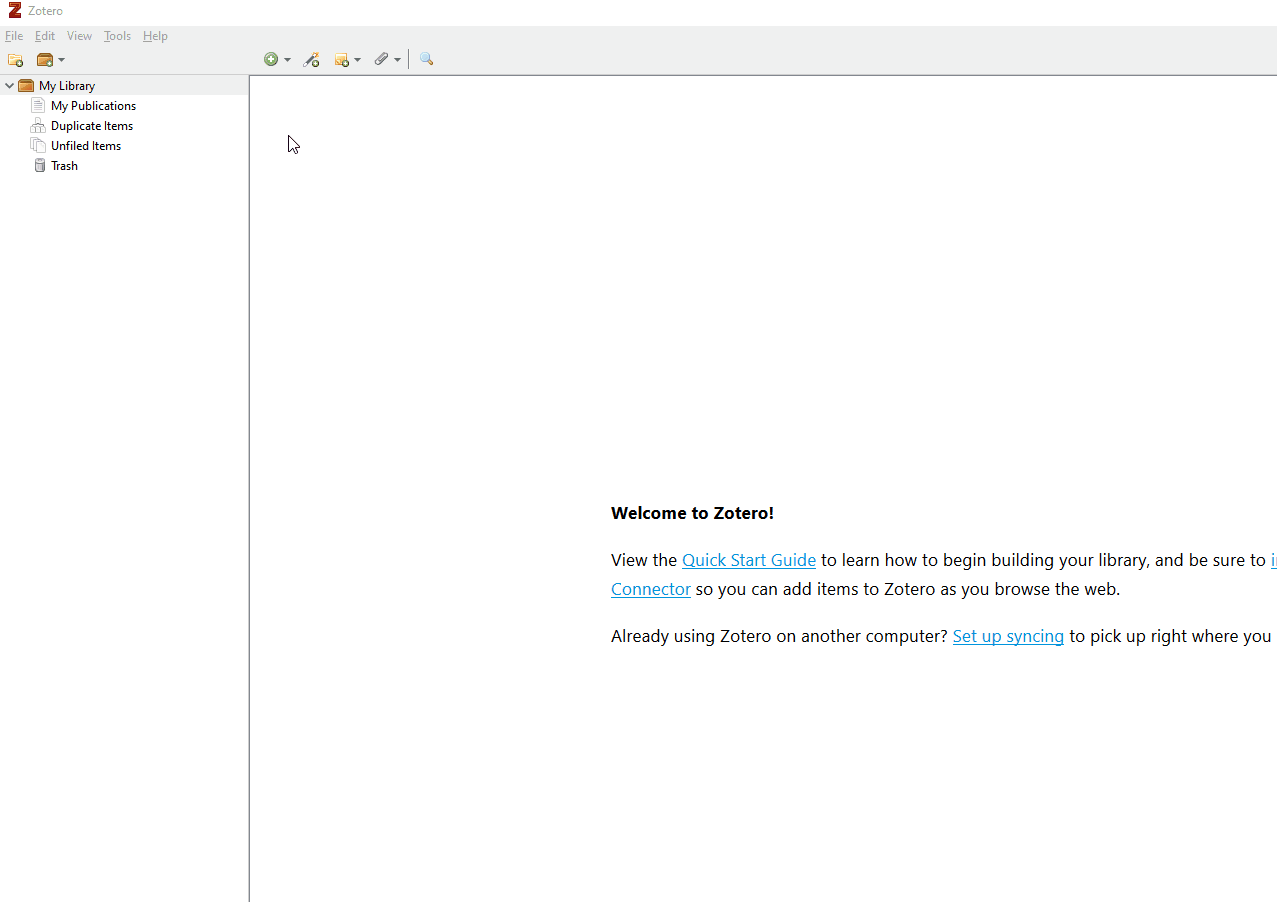The width and height of the screenshot is (1277, 902).
Task: Open the Help menu
Action: coord(155,36)
